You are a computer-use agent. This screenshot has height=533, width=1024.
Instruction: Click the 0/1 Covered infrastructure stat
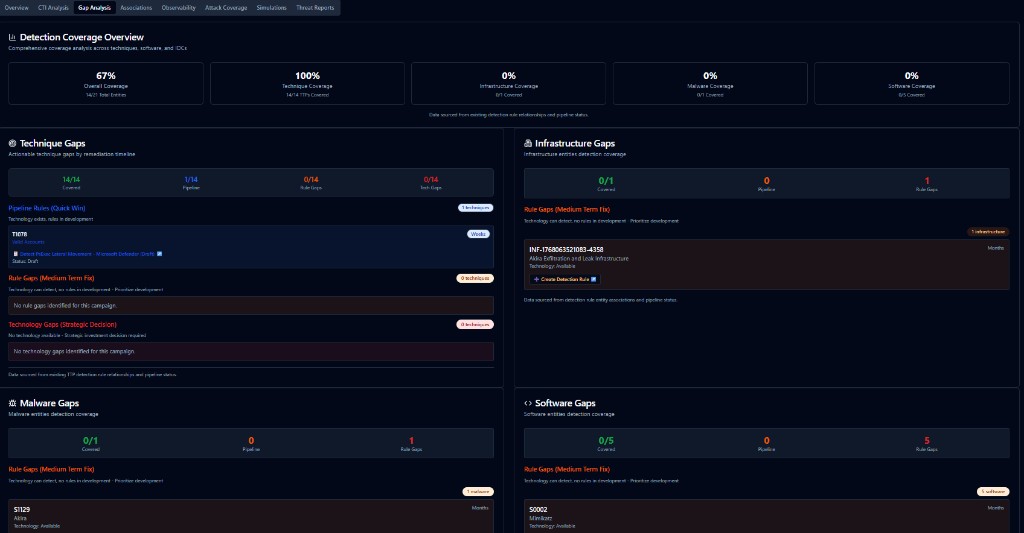click(x=606, y=184)
